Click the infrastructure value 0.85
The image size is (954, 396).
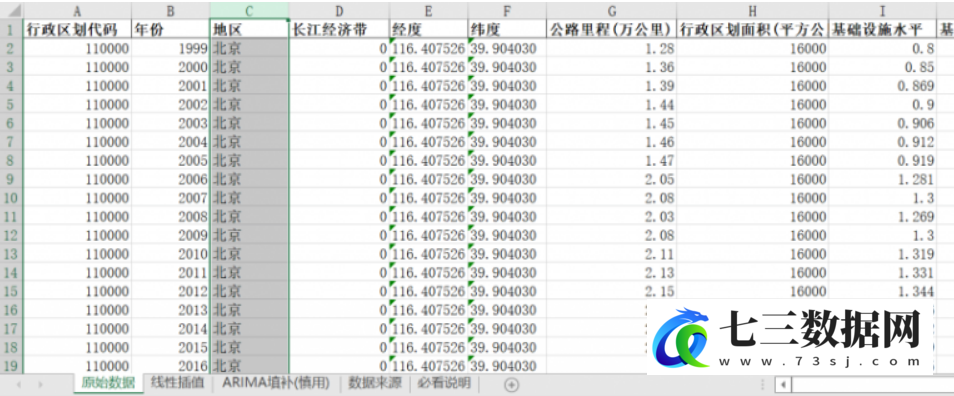(x=882, y=68)
